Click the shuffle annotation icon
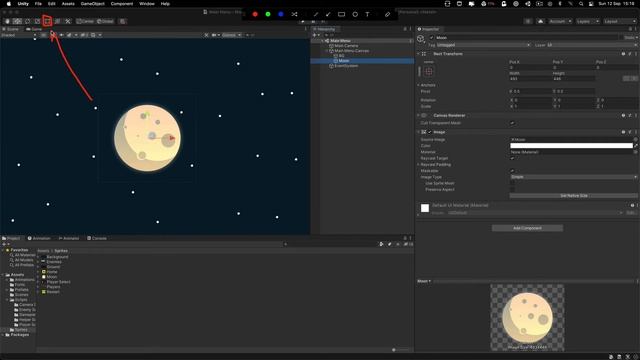The height and width of the screenshot is (360, 640). (x=294, y=14)
